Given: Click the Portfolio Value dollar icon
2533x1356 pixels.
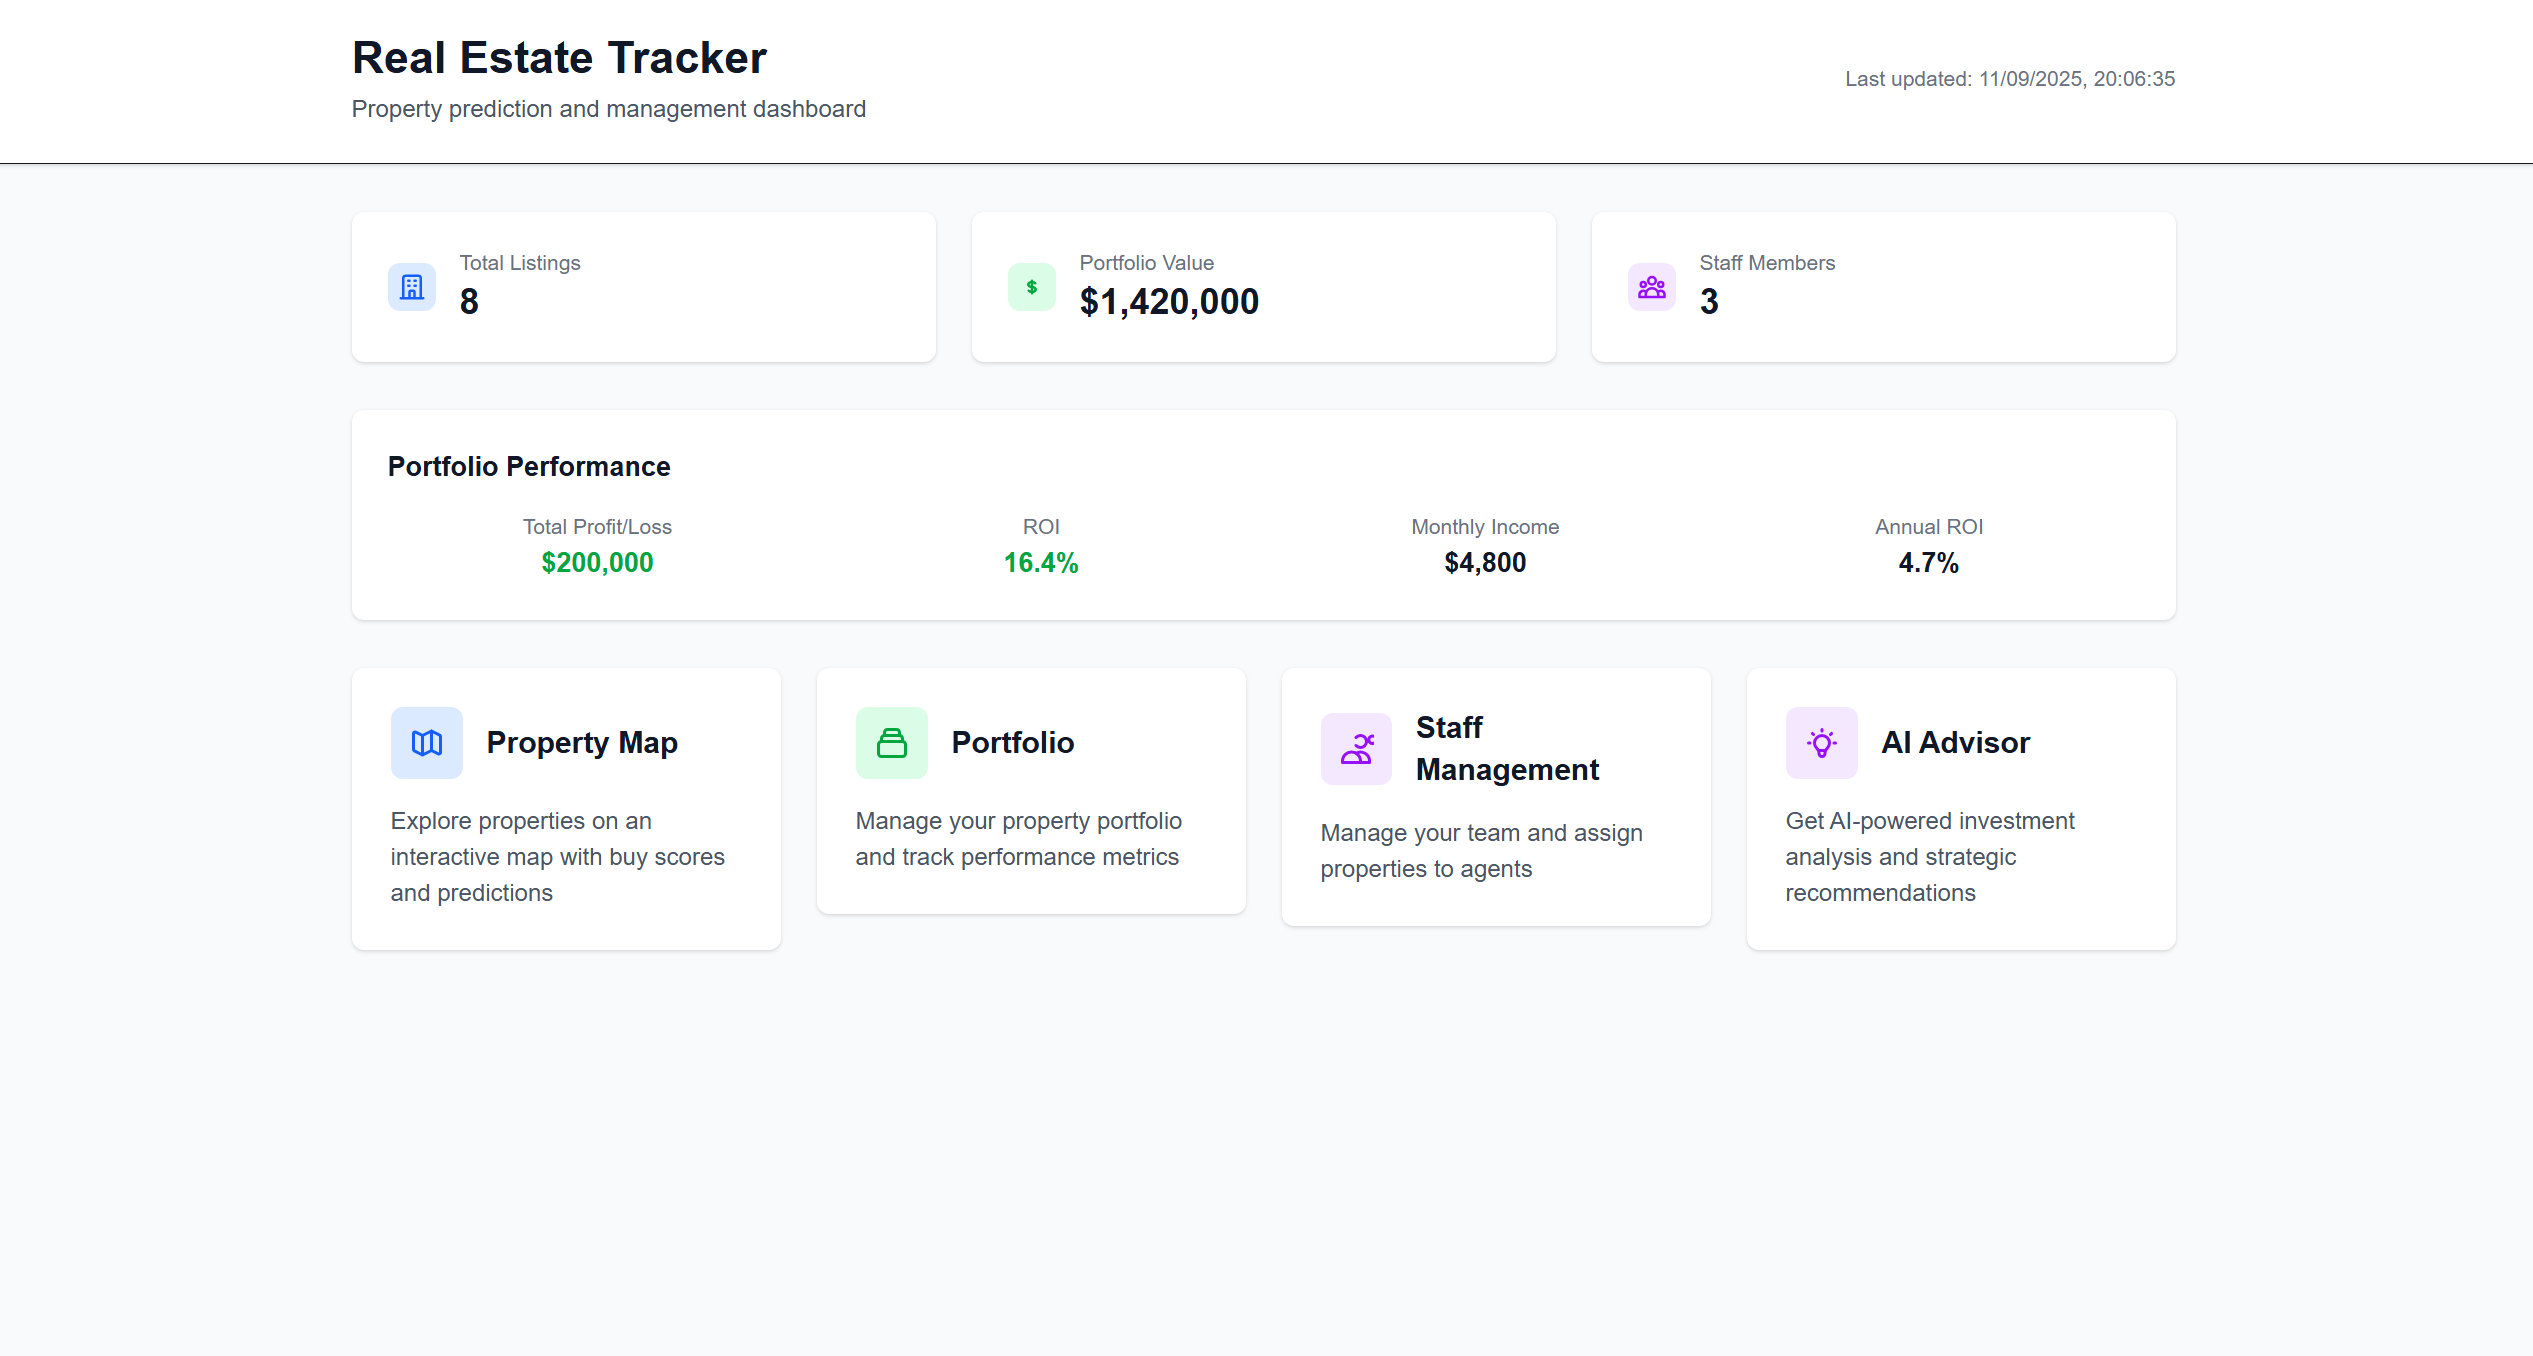Looking at the screenshot, I should tap(1030, 287).
